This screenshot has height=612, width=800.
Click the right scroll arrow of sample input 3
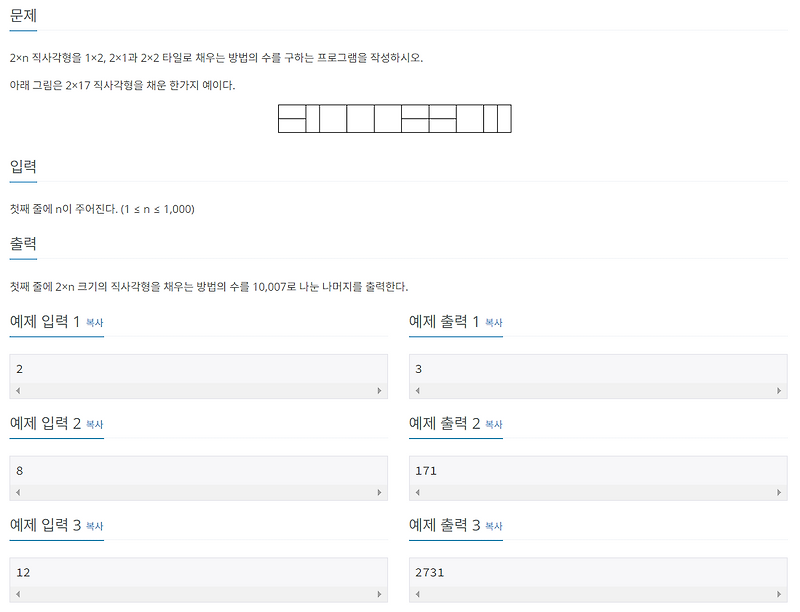pos(381,594)
